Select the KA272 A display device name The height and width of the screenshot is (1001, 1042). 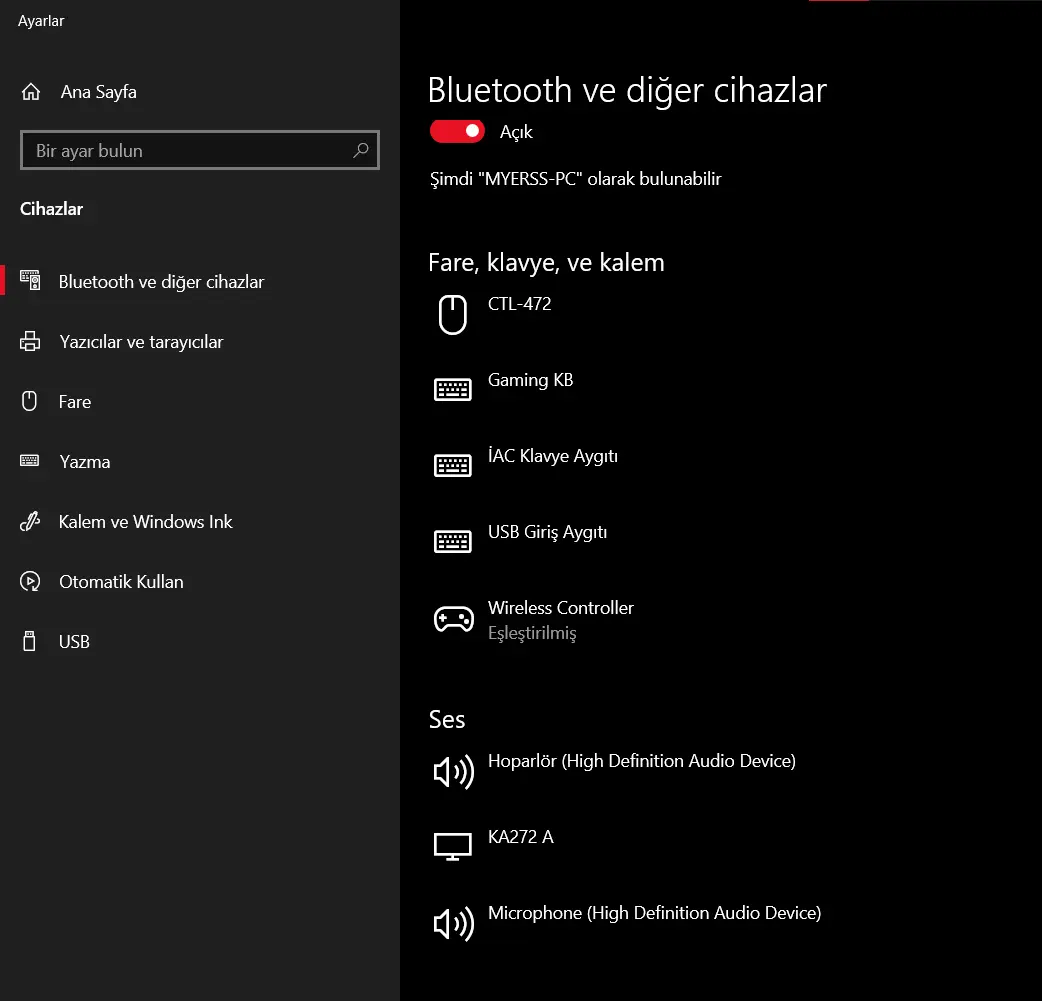(520, 837)
